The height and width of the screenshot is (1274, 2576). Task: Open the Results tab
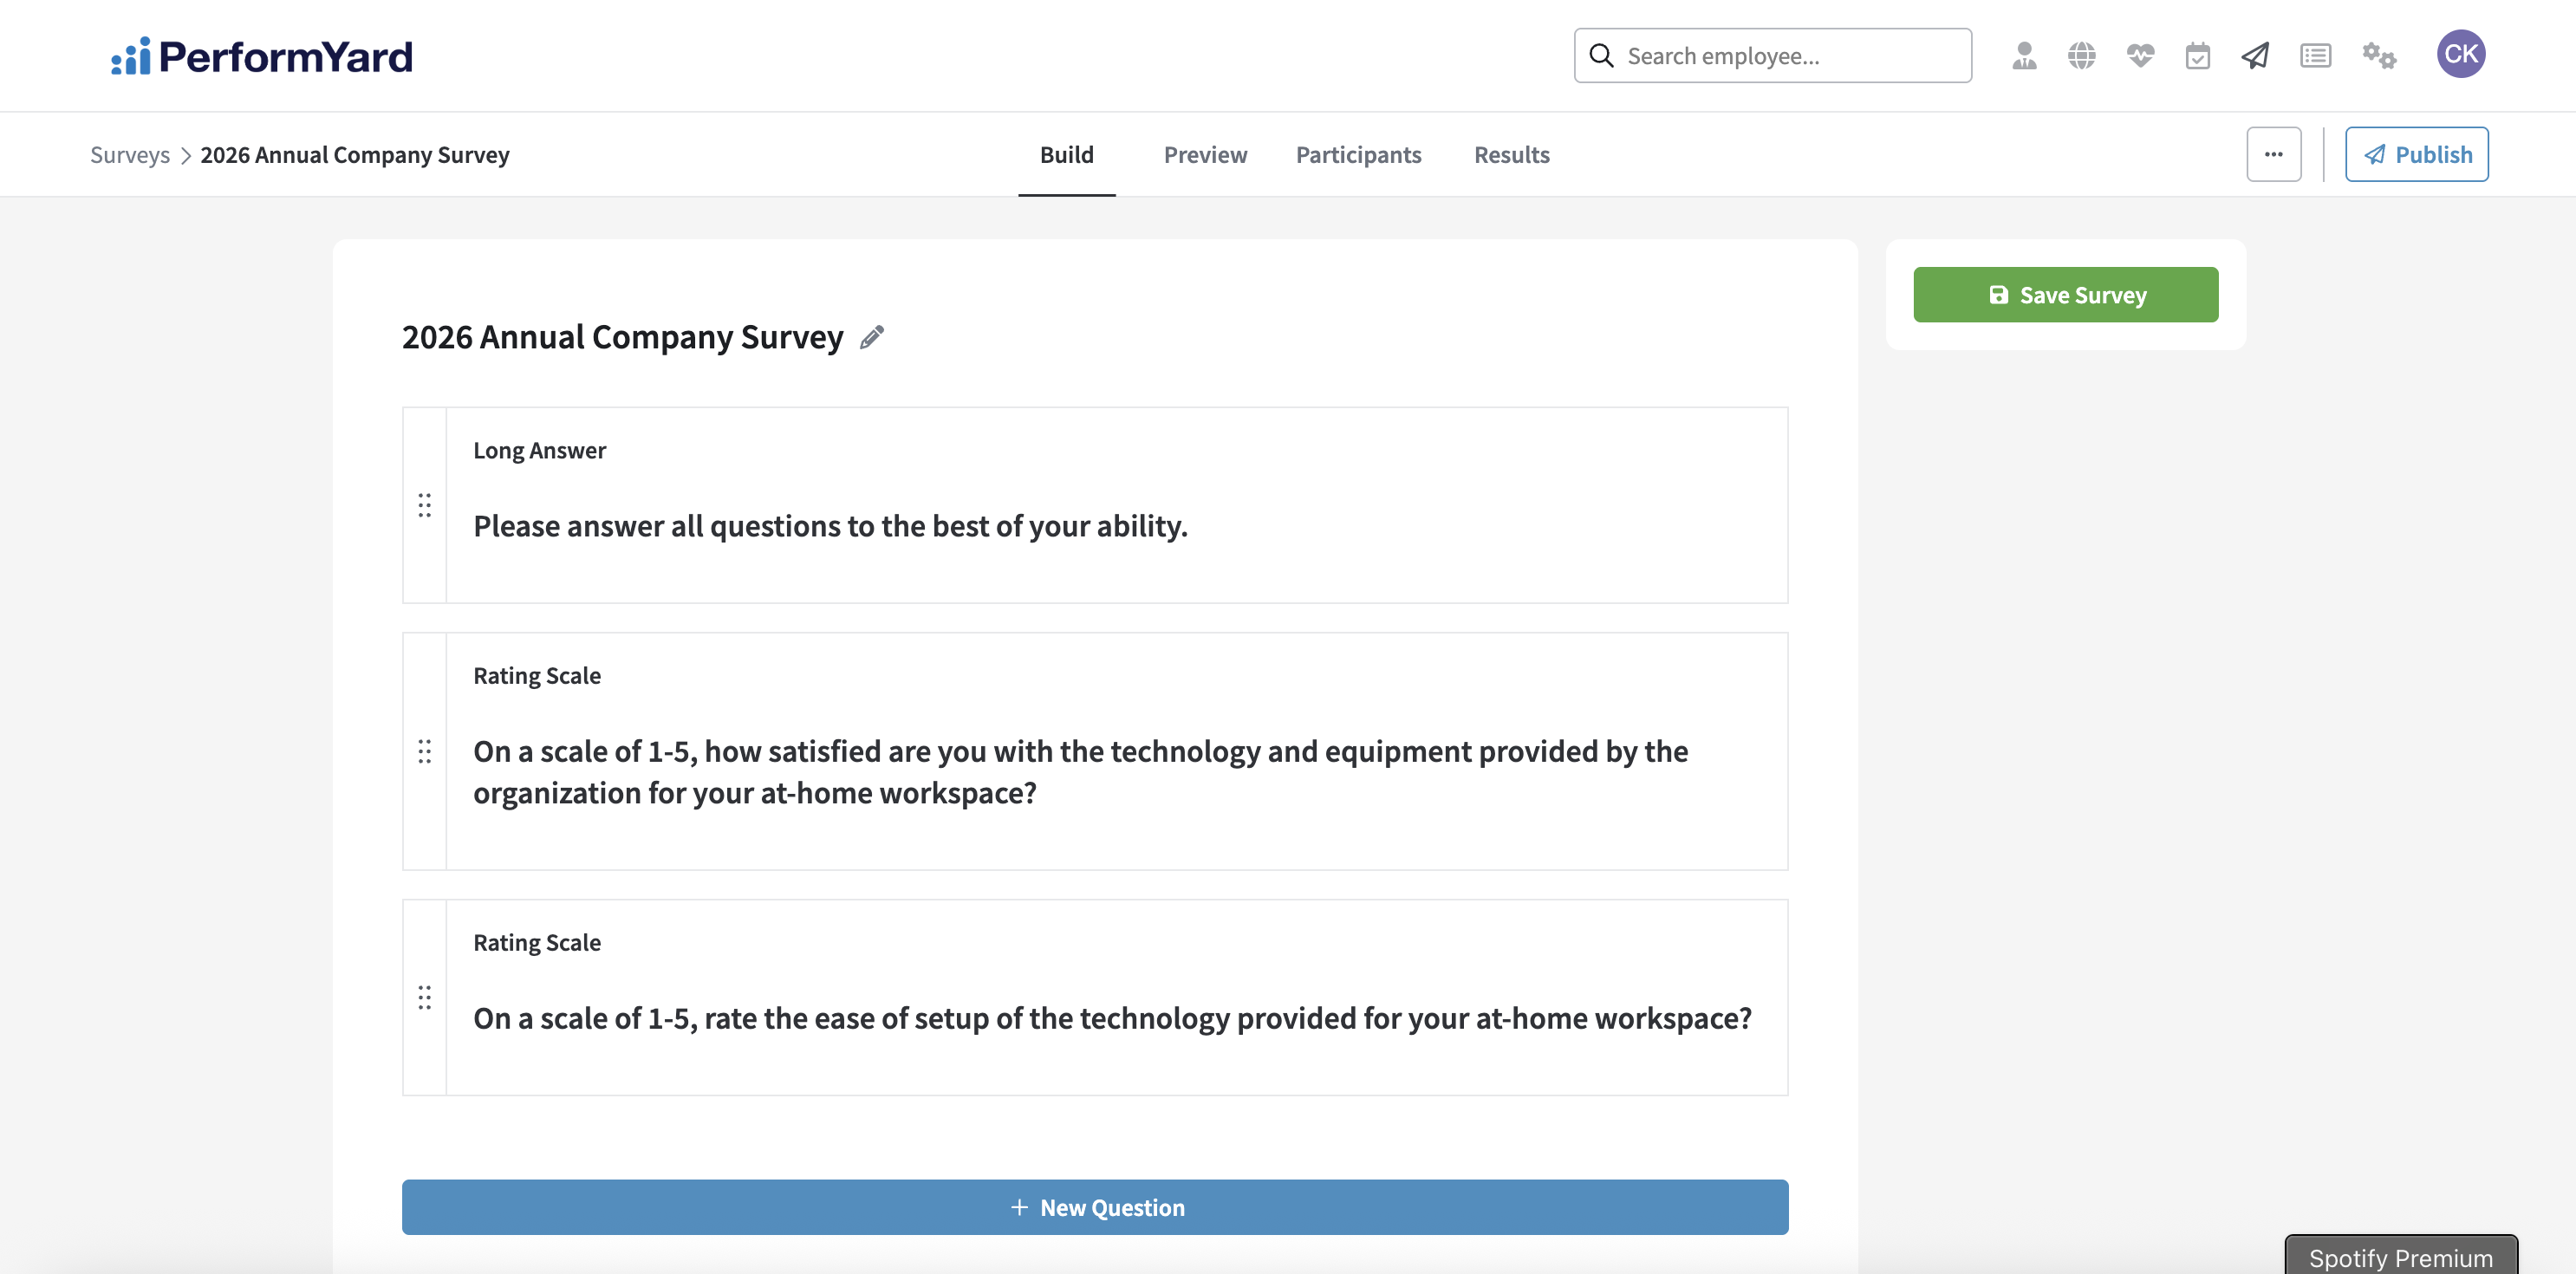pos(1511,154)
